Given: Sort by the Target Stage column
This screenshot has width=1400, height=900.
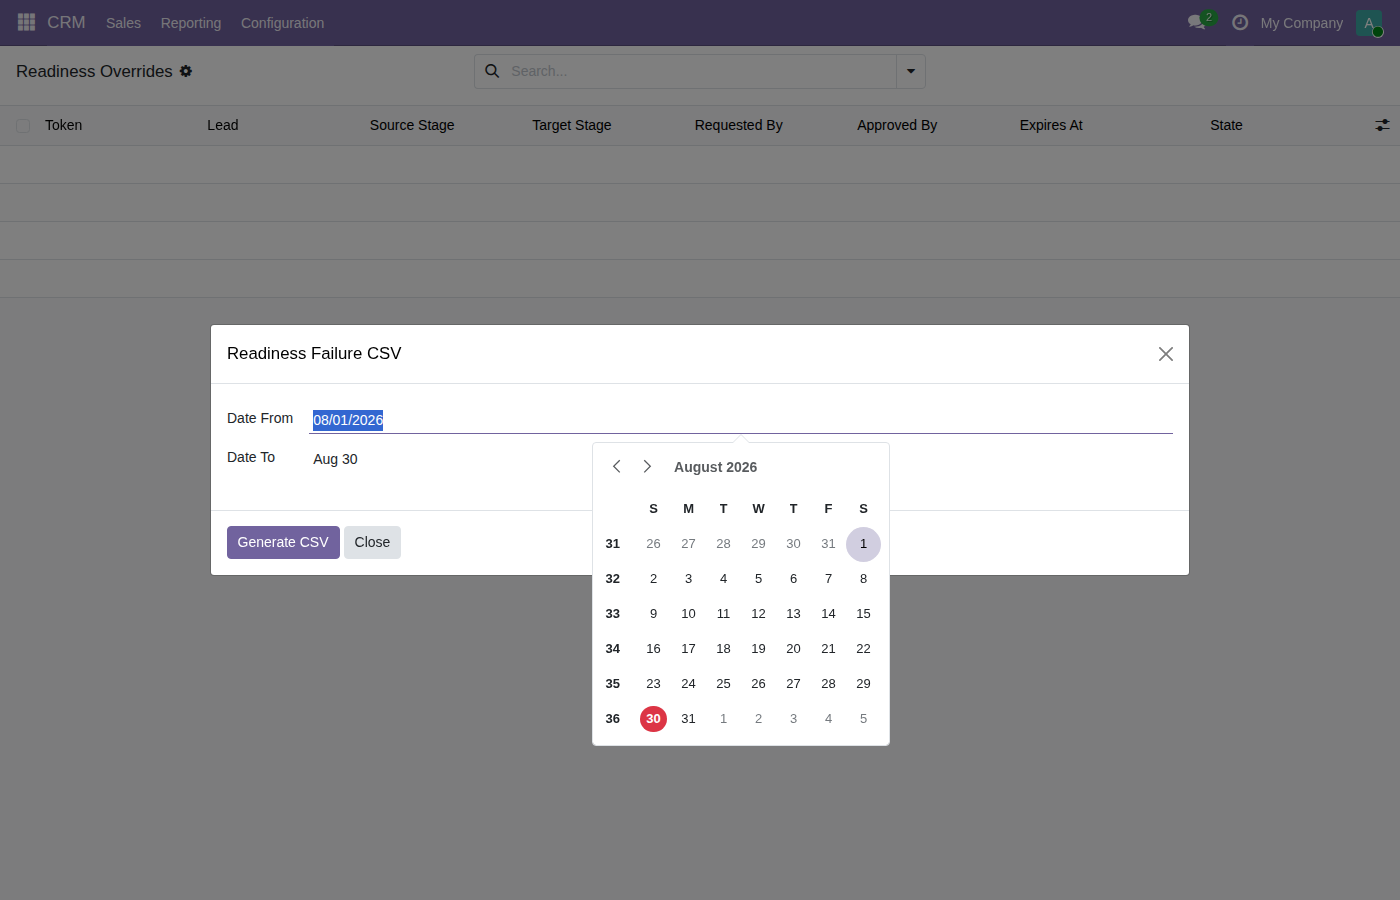Looking at the screenshot, I should pyautogui.click(x=572, y=125).
